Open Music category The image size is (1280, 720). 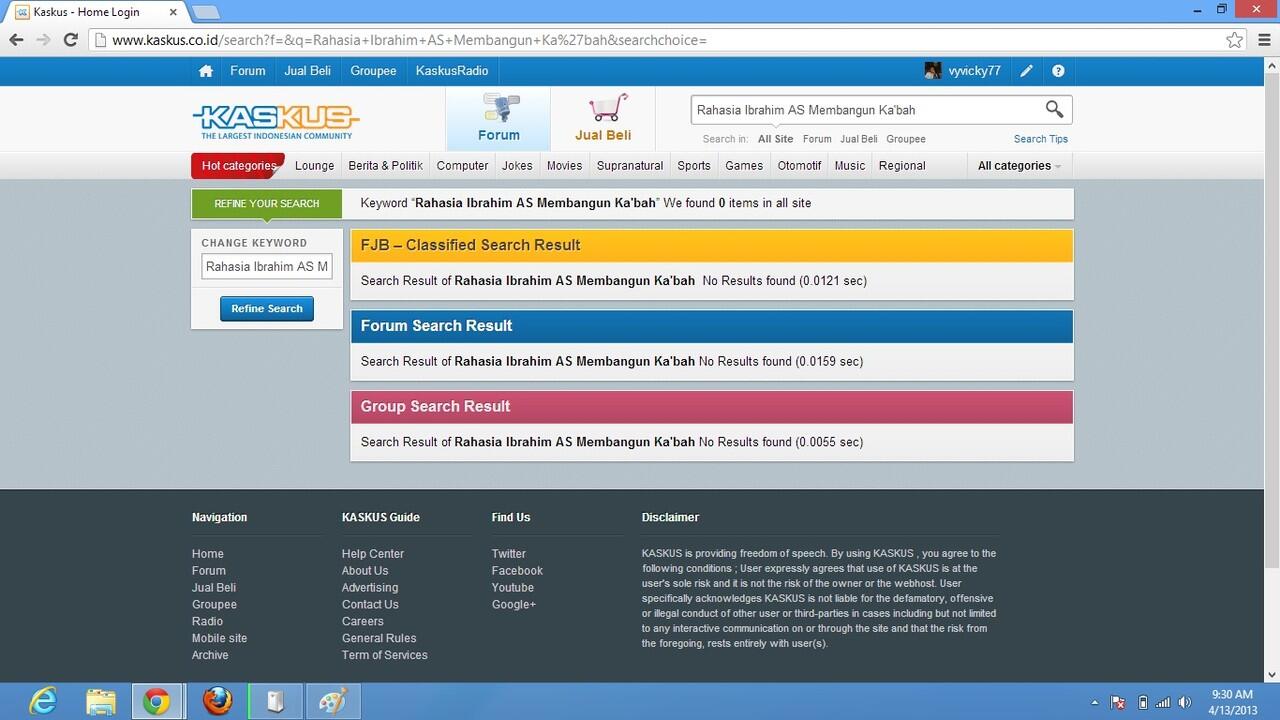tap(850, 166)
